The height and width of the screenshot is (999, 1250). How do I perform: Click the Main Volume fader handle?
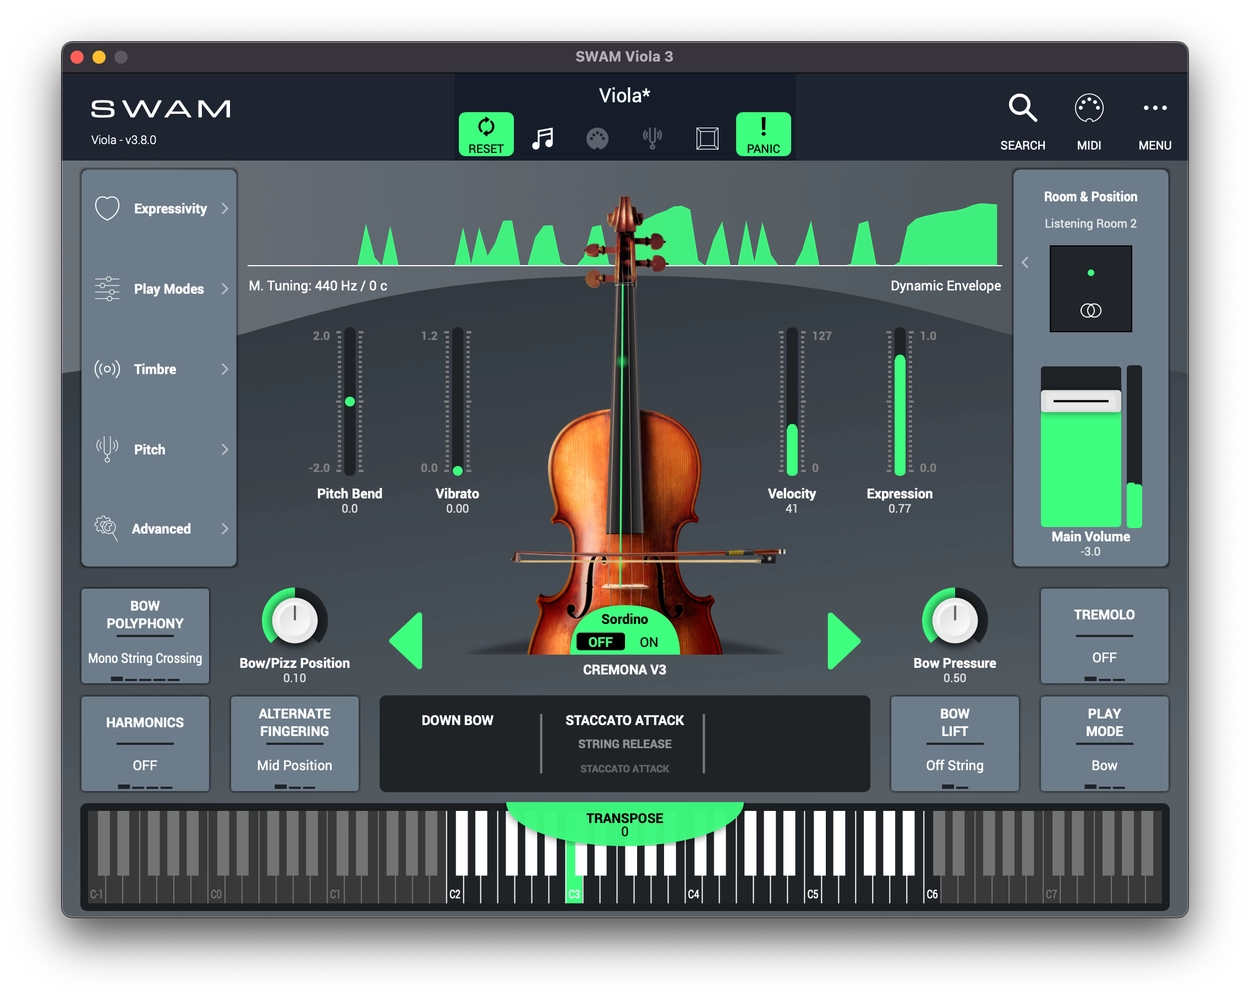1081,401
